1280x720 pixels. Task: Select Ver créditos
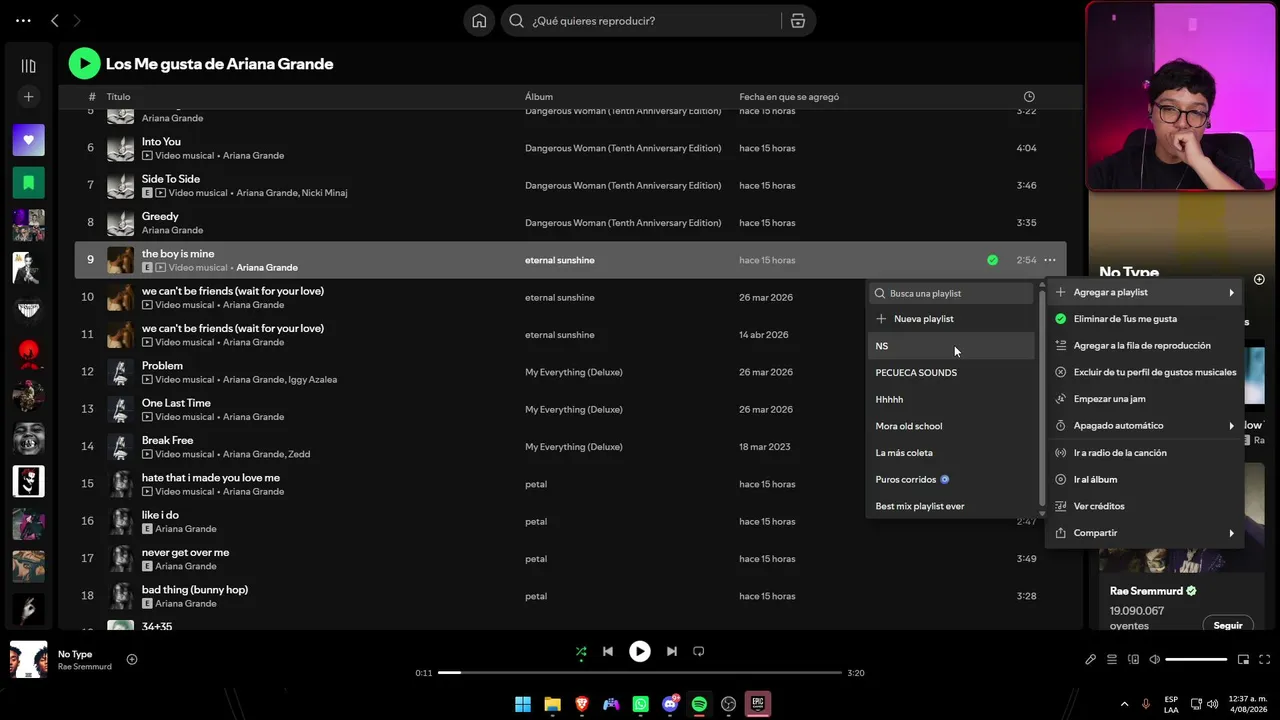1145,506
